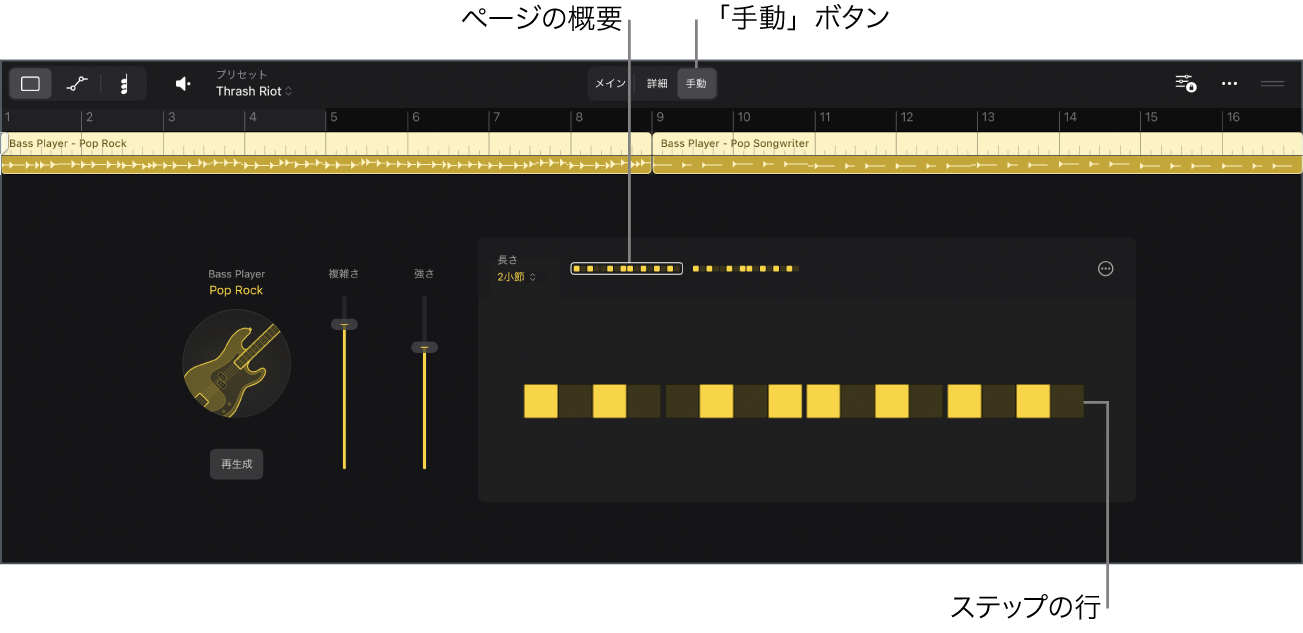Toggle the fourth step in the step row

click(644, 401)
